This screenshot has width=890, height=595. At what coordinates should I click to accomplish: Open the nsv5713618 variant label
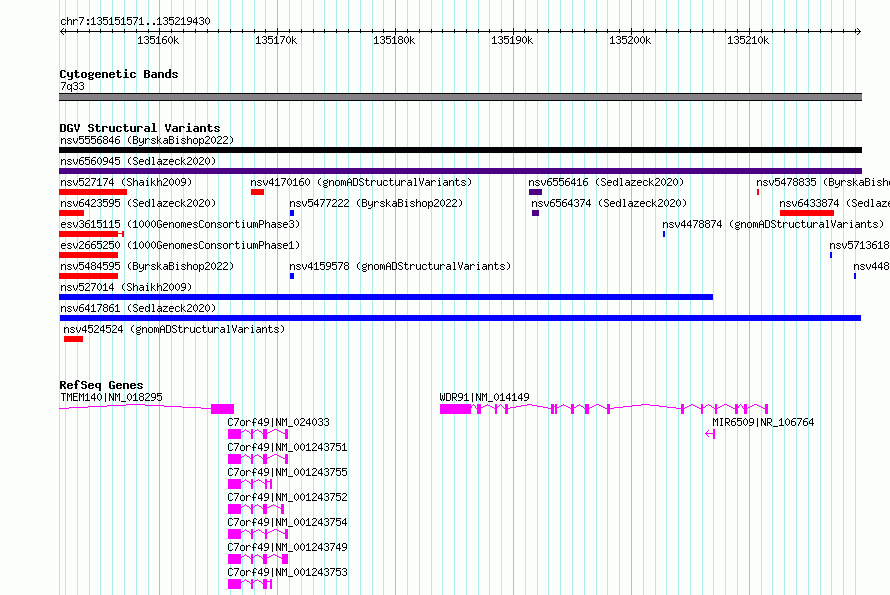click(x=859, y=245)
